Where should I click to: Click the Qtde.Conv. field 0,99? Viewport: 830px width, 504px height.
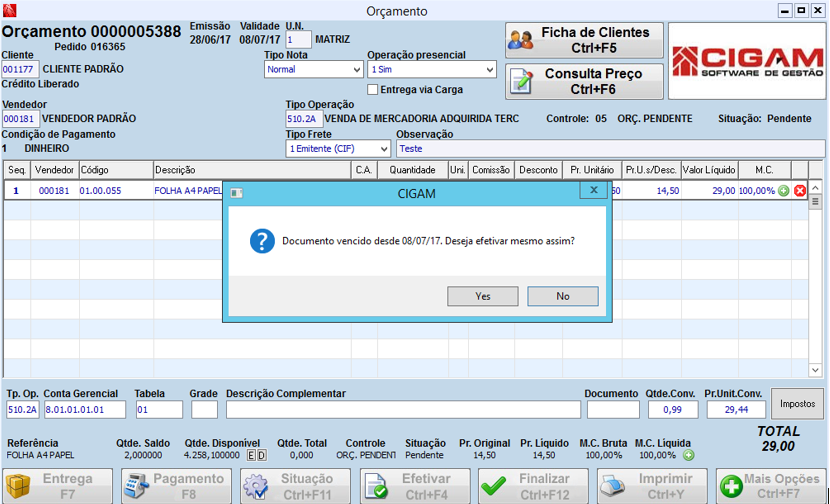tap(673, 410)
